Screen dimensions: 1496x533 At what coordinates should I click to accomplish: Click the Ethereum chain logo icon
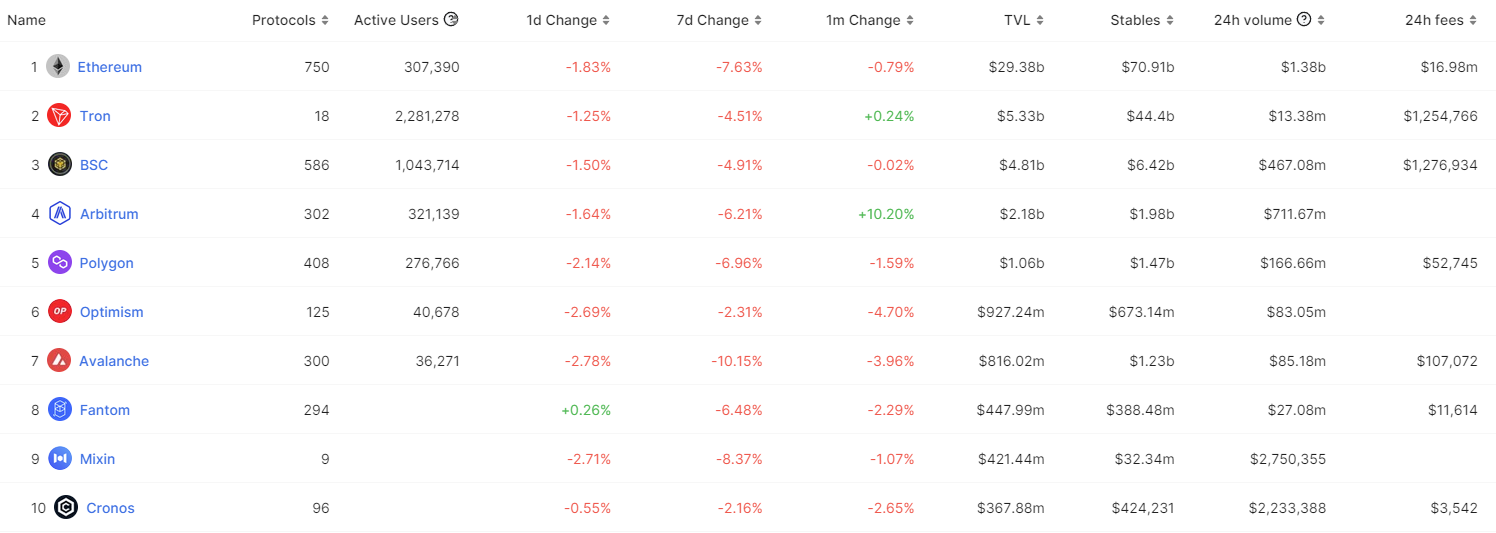point(58,67)
